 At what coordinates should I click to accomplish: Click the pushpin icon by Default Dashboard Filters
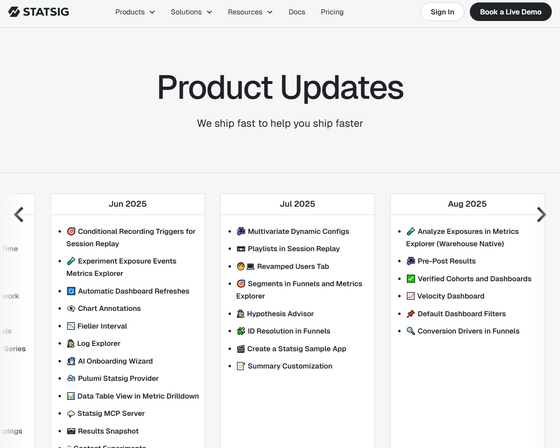(x=411, y=314)
